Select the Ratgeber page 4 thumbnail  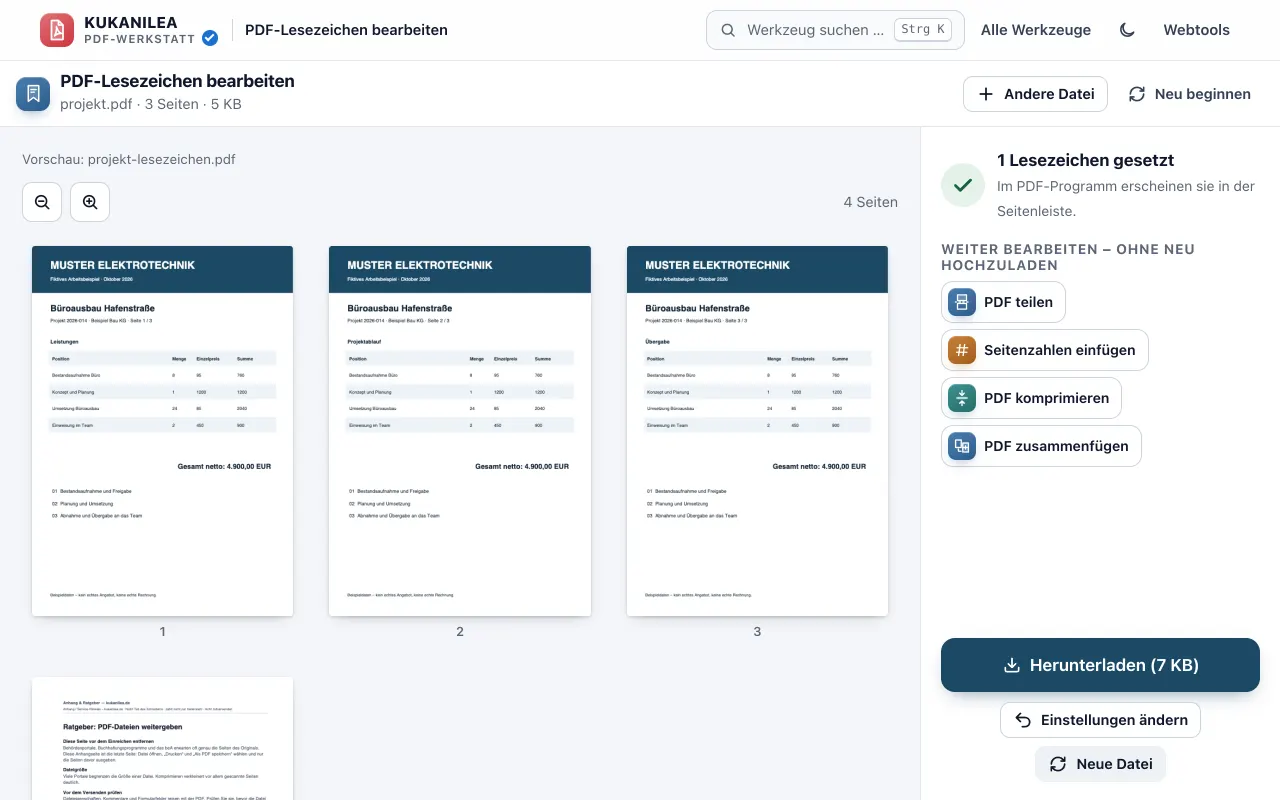coord(162,738)
